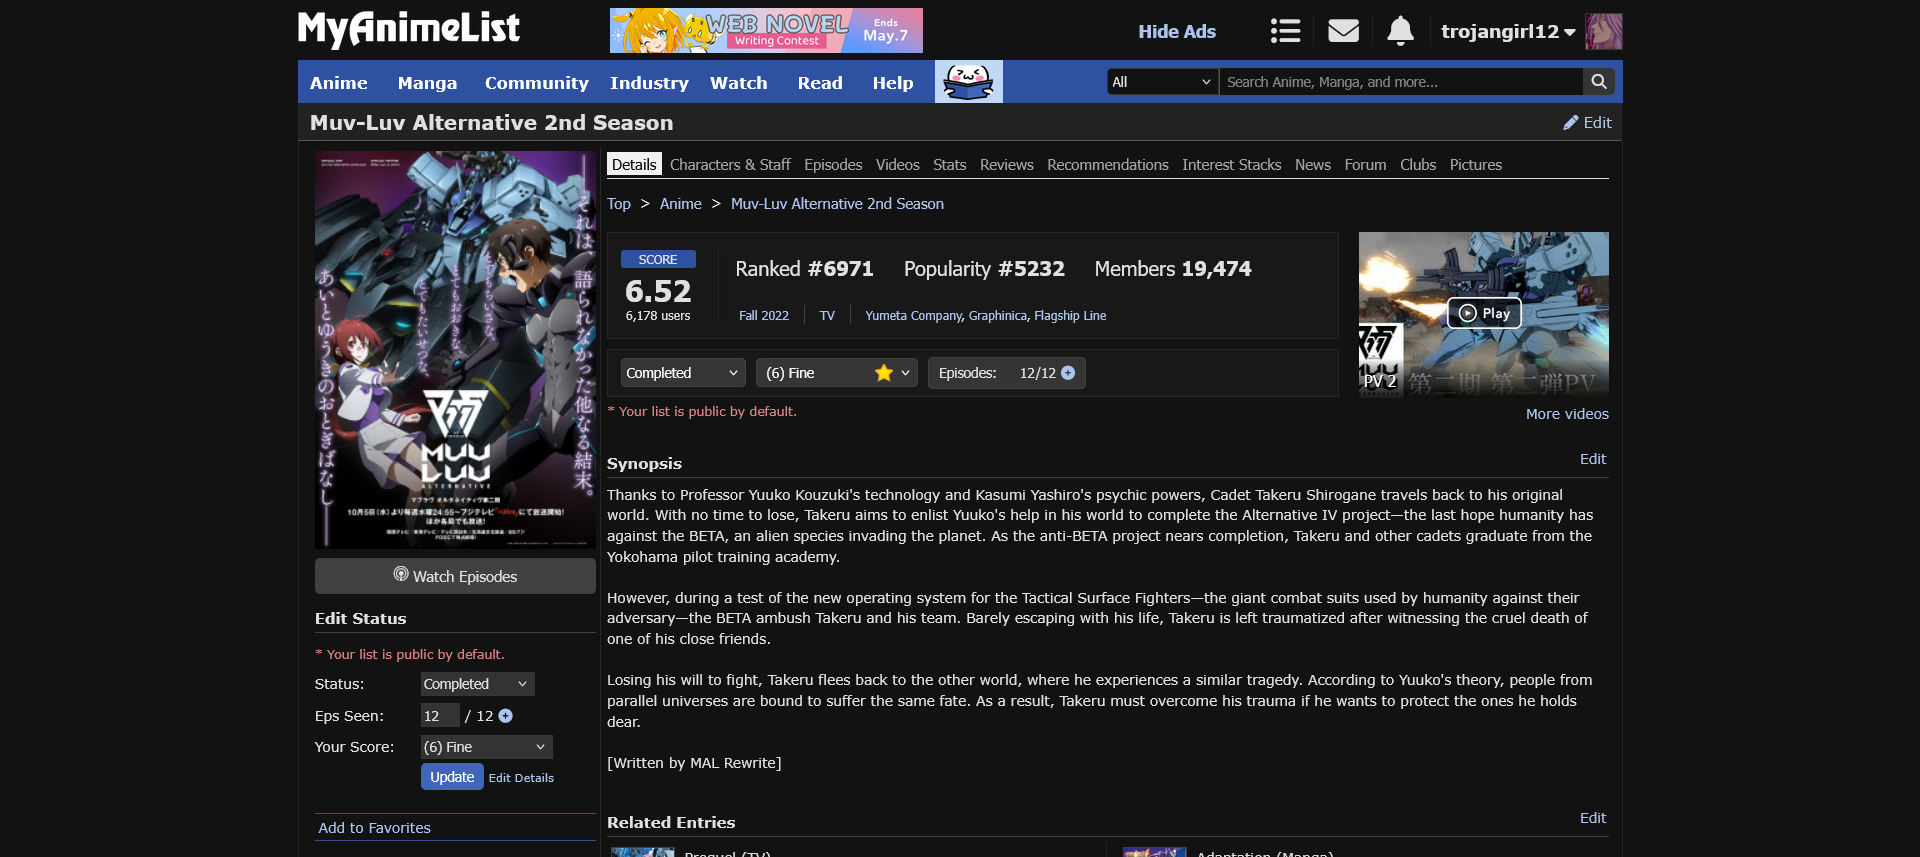Image resolution: width=1920 pixels, height=857 pixels.
Task: Open the Industry navigation menu
Action: pos(649,83)
